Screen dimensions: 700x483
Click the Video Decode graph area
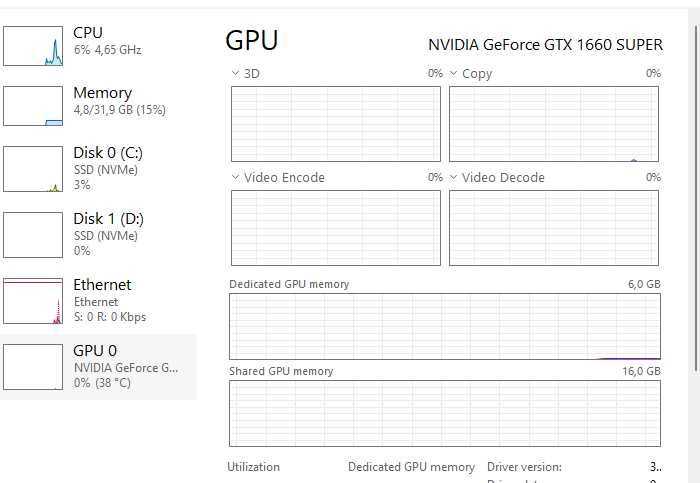553,228
